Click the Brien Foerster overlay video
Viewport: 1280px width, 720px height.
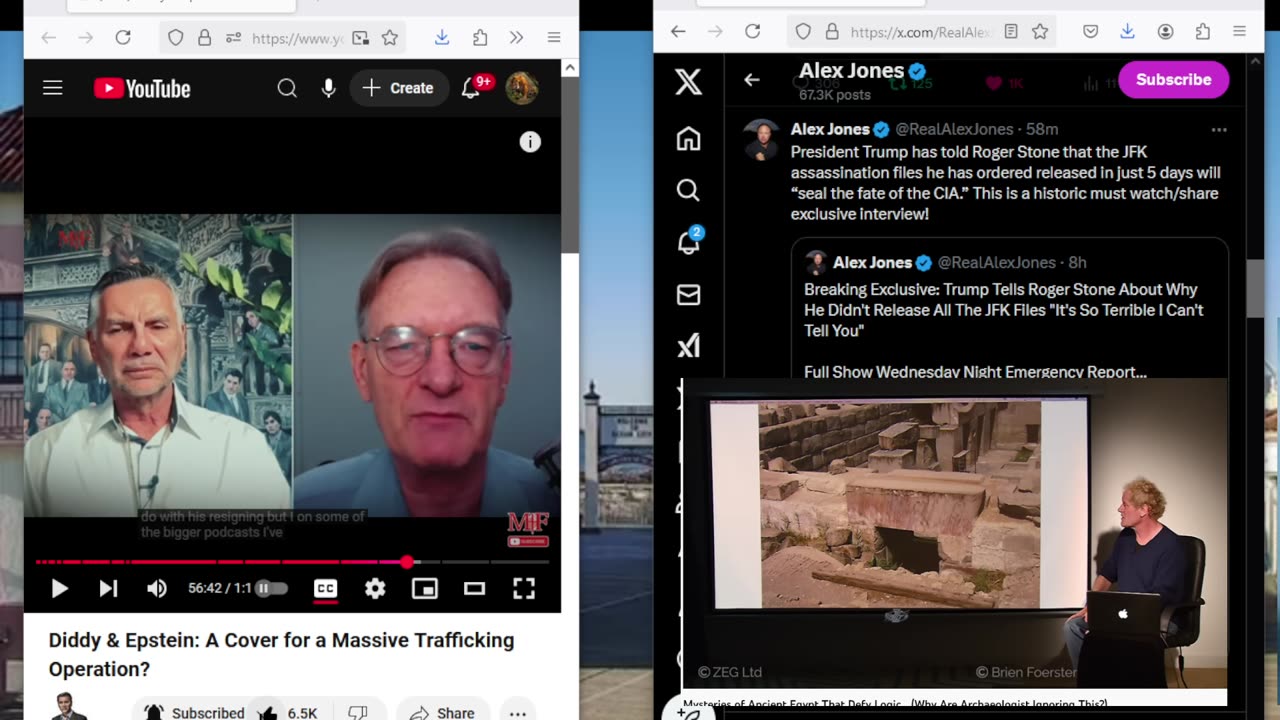point(954,534)
